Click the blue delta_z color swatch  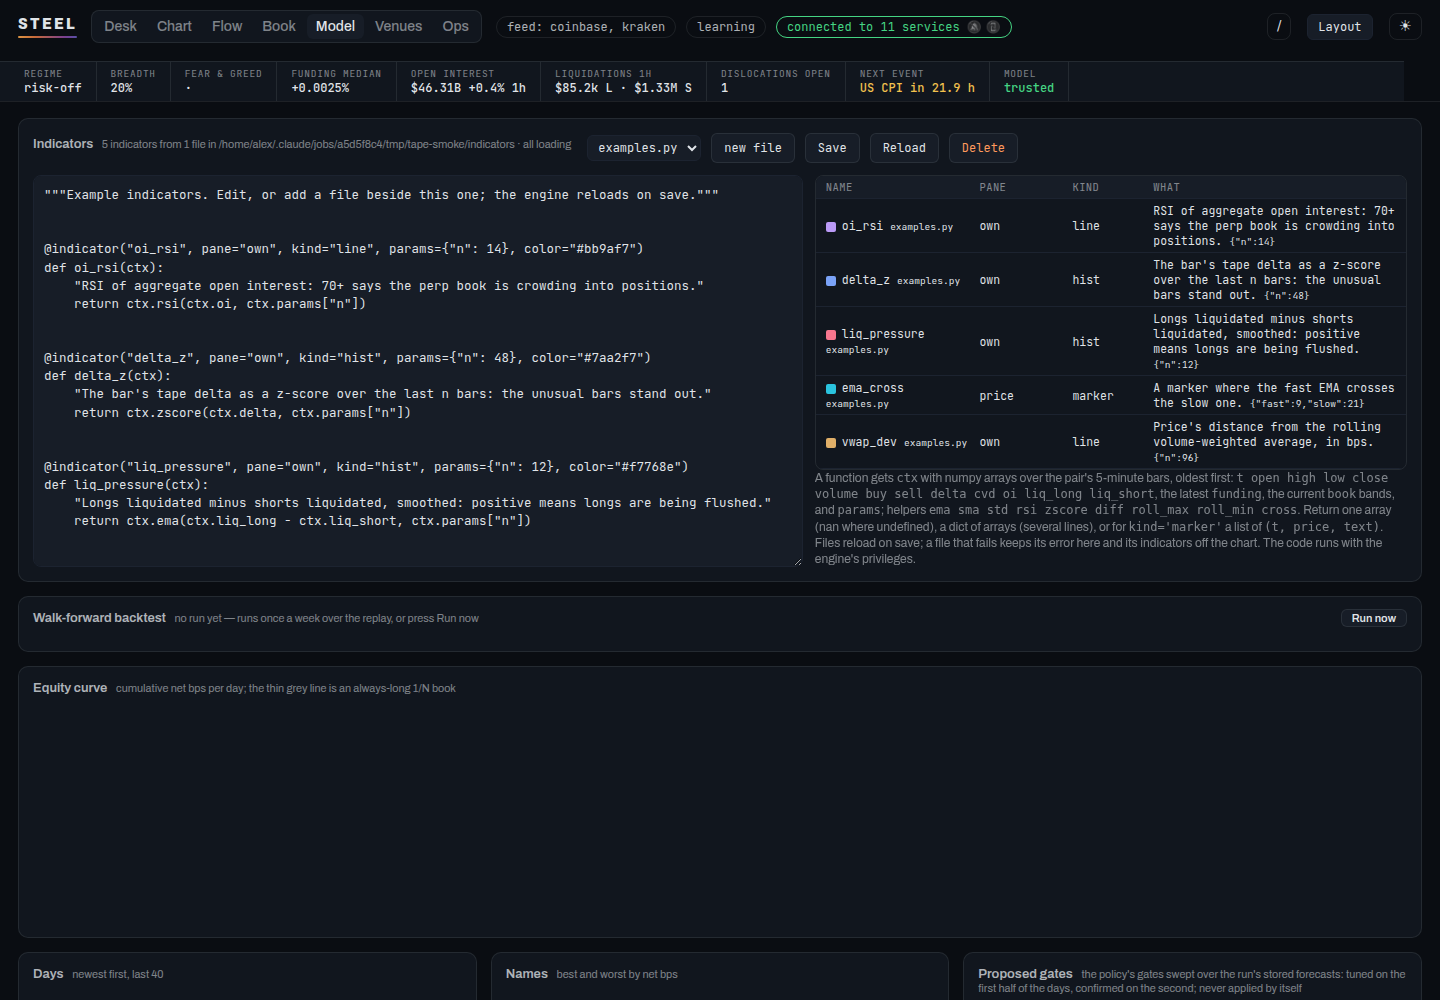coord(831,281)
